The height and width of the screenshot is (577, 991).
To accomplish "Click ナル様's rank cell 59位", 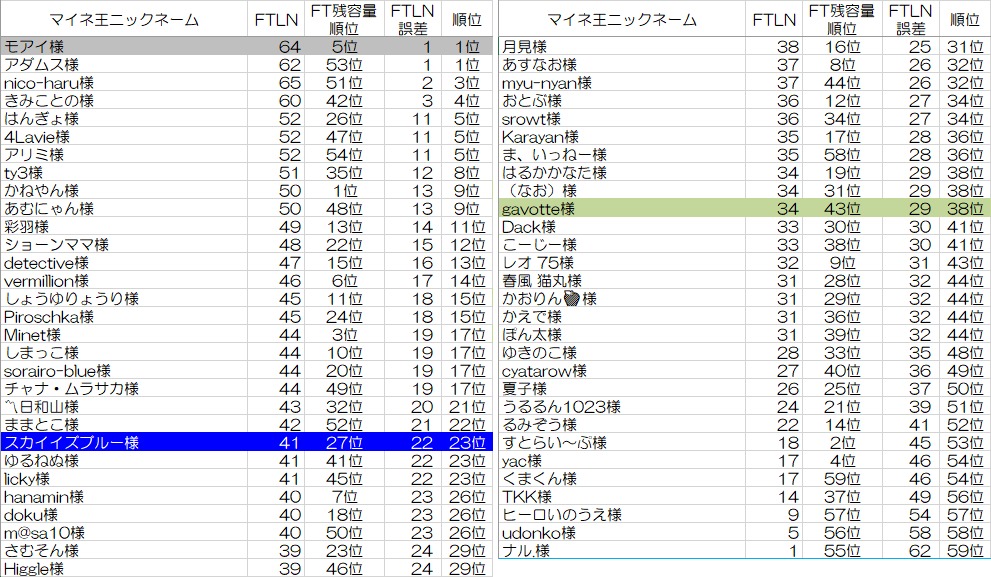I will pos(964,551).
